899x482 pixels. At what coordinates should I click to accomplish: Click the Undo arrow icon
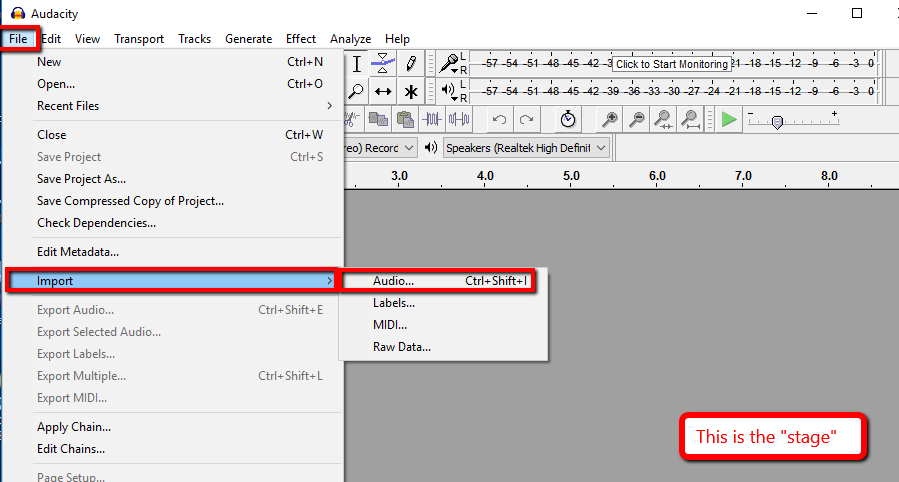(x=499, y=119)
